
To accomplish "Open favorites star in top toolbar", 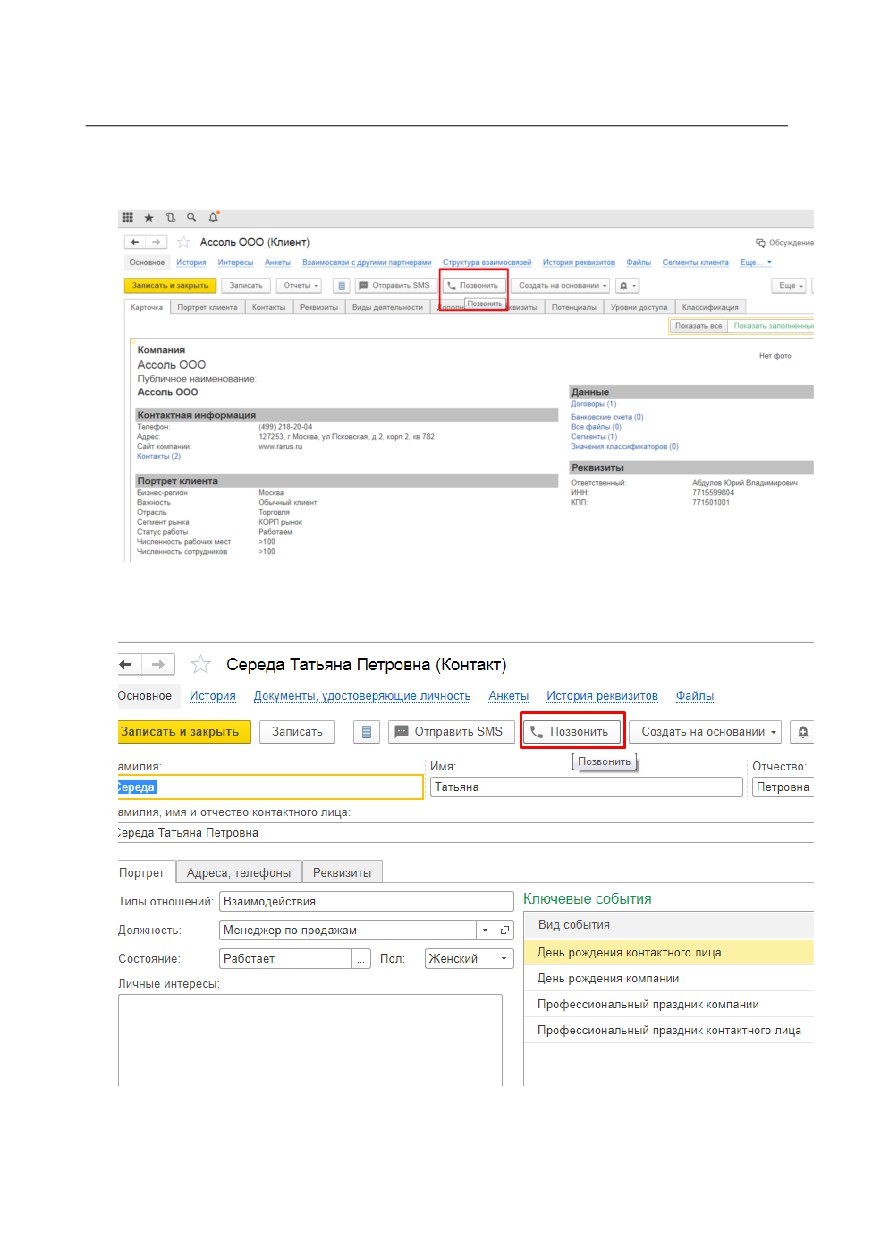I will click(x=149, y=217).
